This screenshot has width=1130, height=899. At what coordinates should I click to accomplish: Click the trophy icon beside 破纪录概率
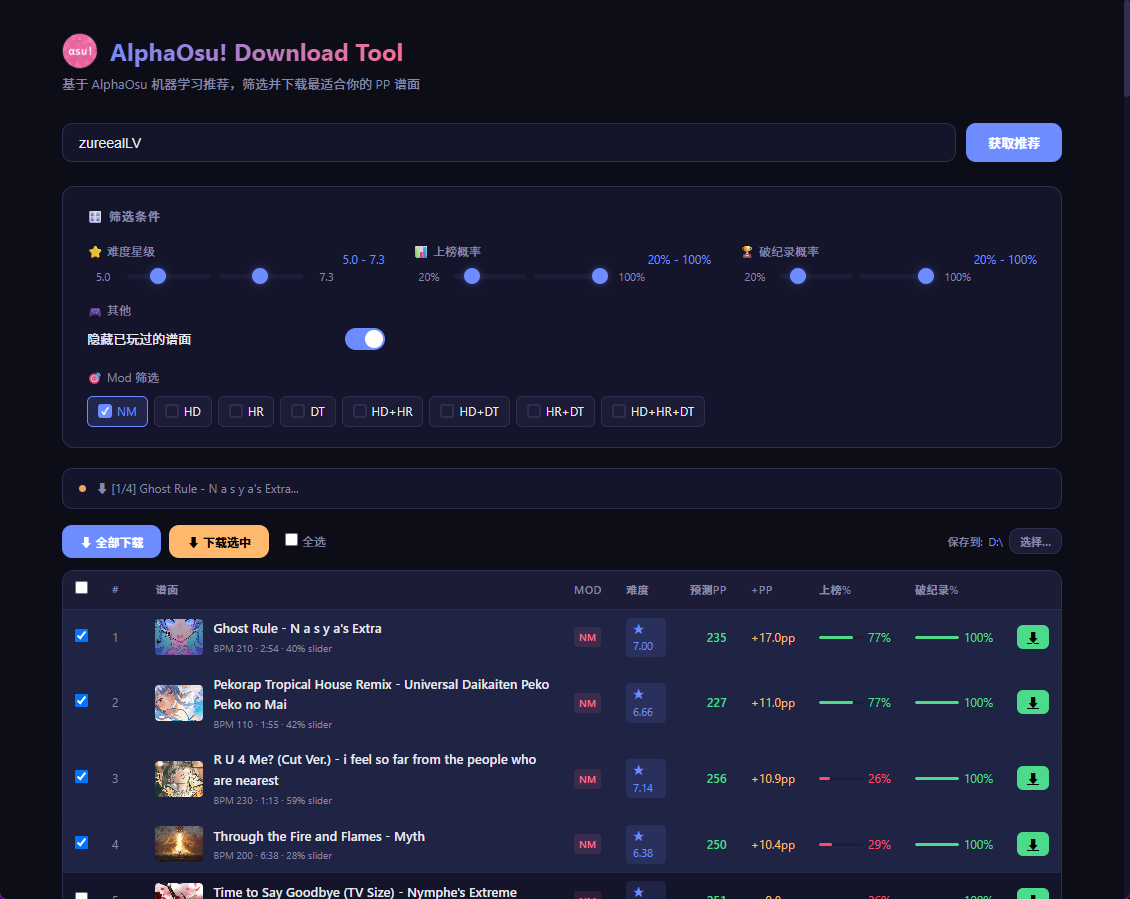tap(747, 252)
